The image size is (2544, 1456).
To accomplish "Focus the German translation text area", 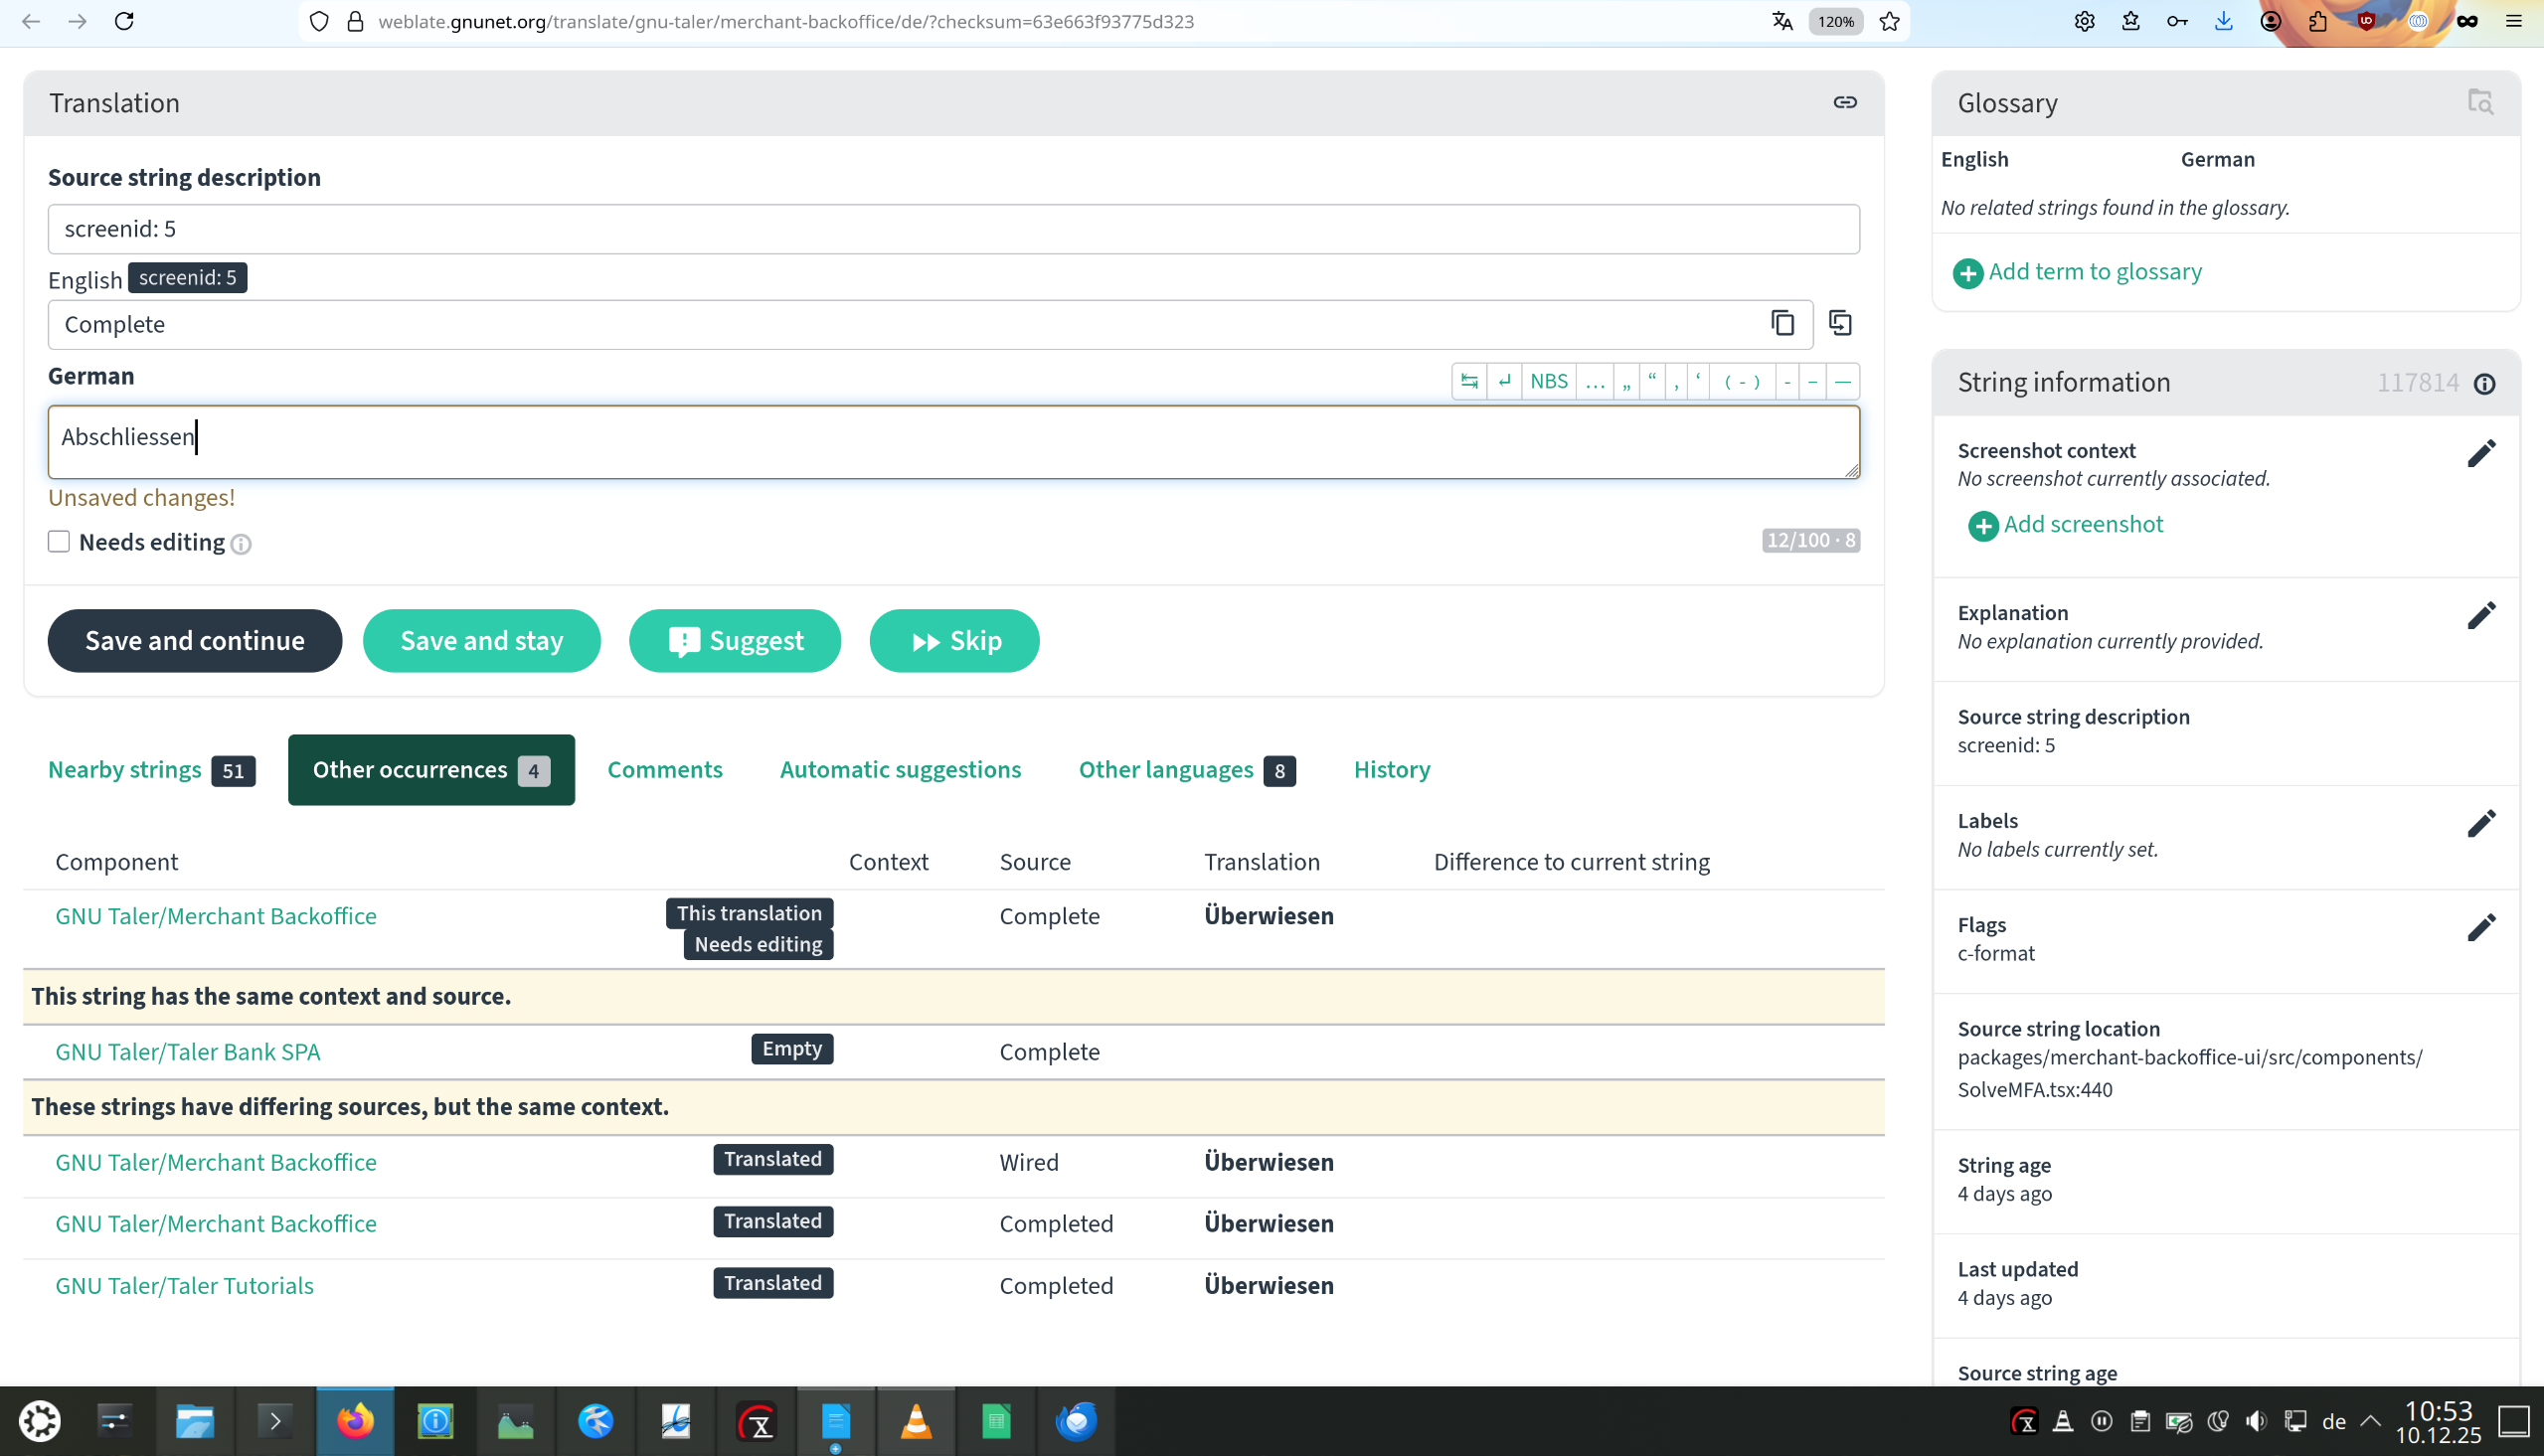I will [x=952, y=442].
